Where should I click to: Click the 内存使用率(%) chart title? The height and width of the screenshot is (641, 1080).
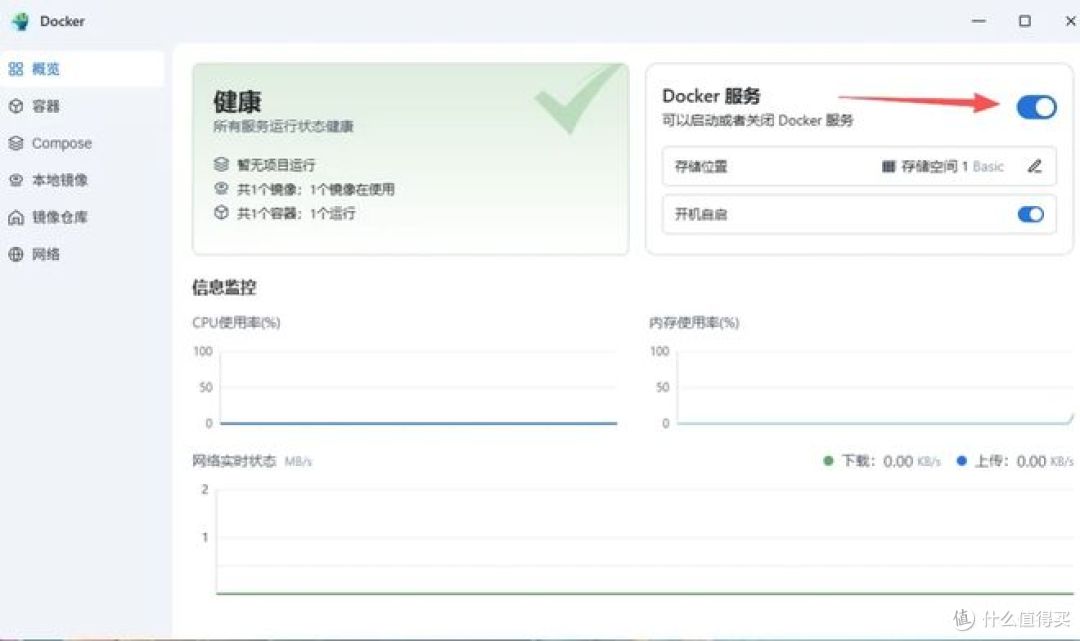coord(694,322)
